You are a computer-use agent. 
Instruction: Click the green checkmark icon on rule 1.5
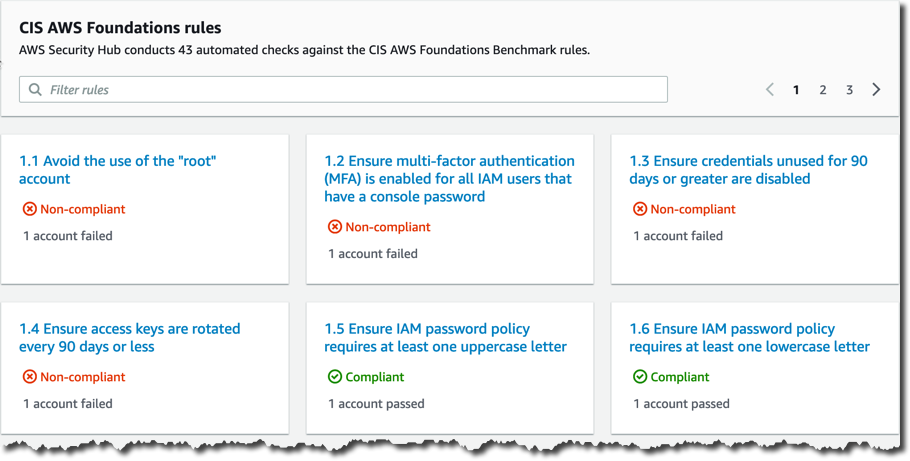tap(335, 377)
